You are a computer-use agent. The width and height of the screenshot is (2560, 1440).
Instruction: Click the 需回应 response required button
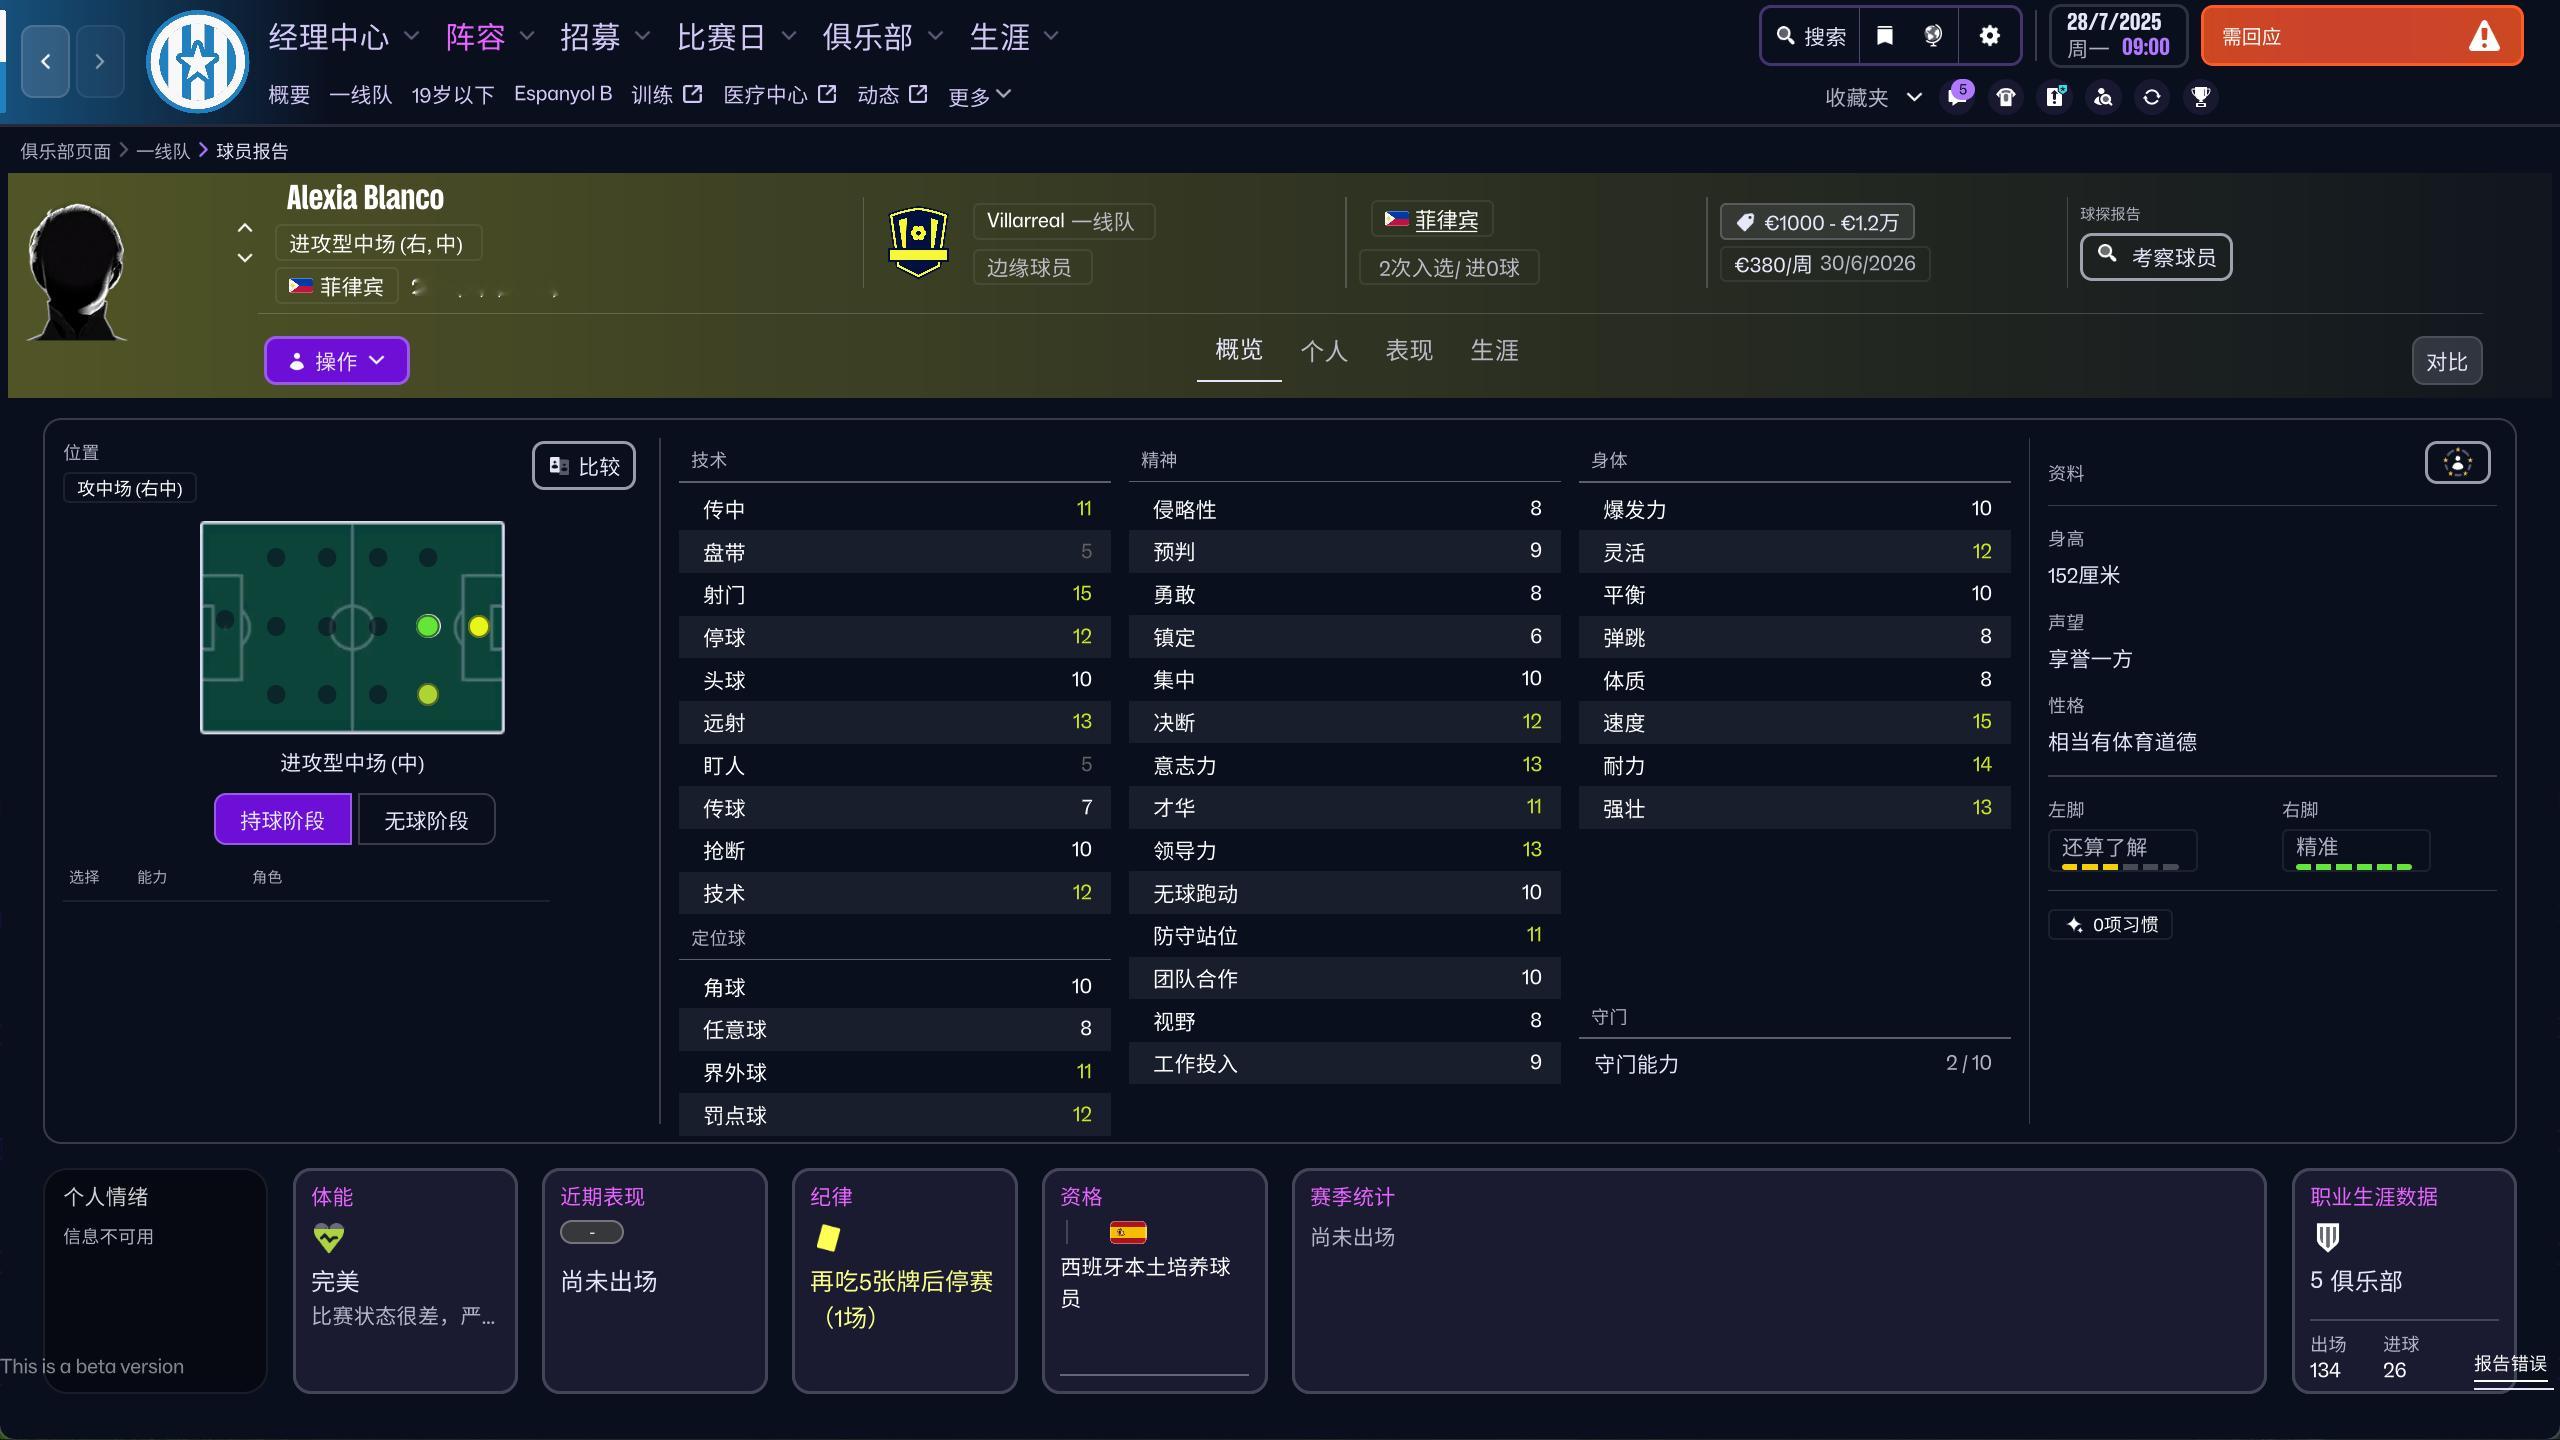(x=2361, y=37)
